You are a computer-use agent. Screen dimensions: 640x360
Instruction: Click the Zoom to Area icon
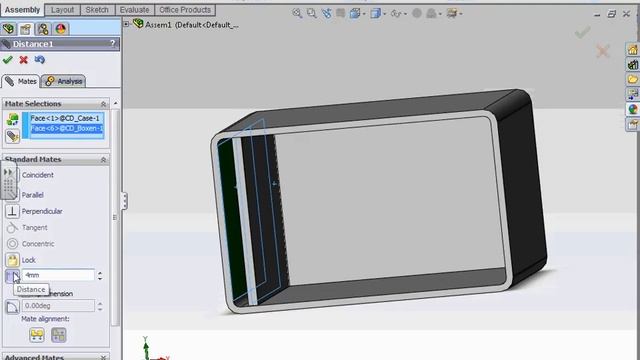tap(311, 13)
